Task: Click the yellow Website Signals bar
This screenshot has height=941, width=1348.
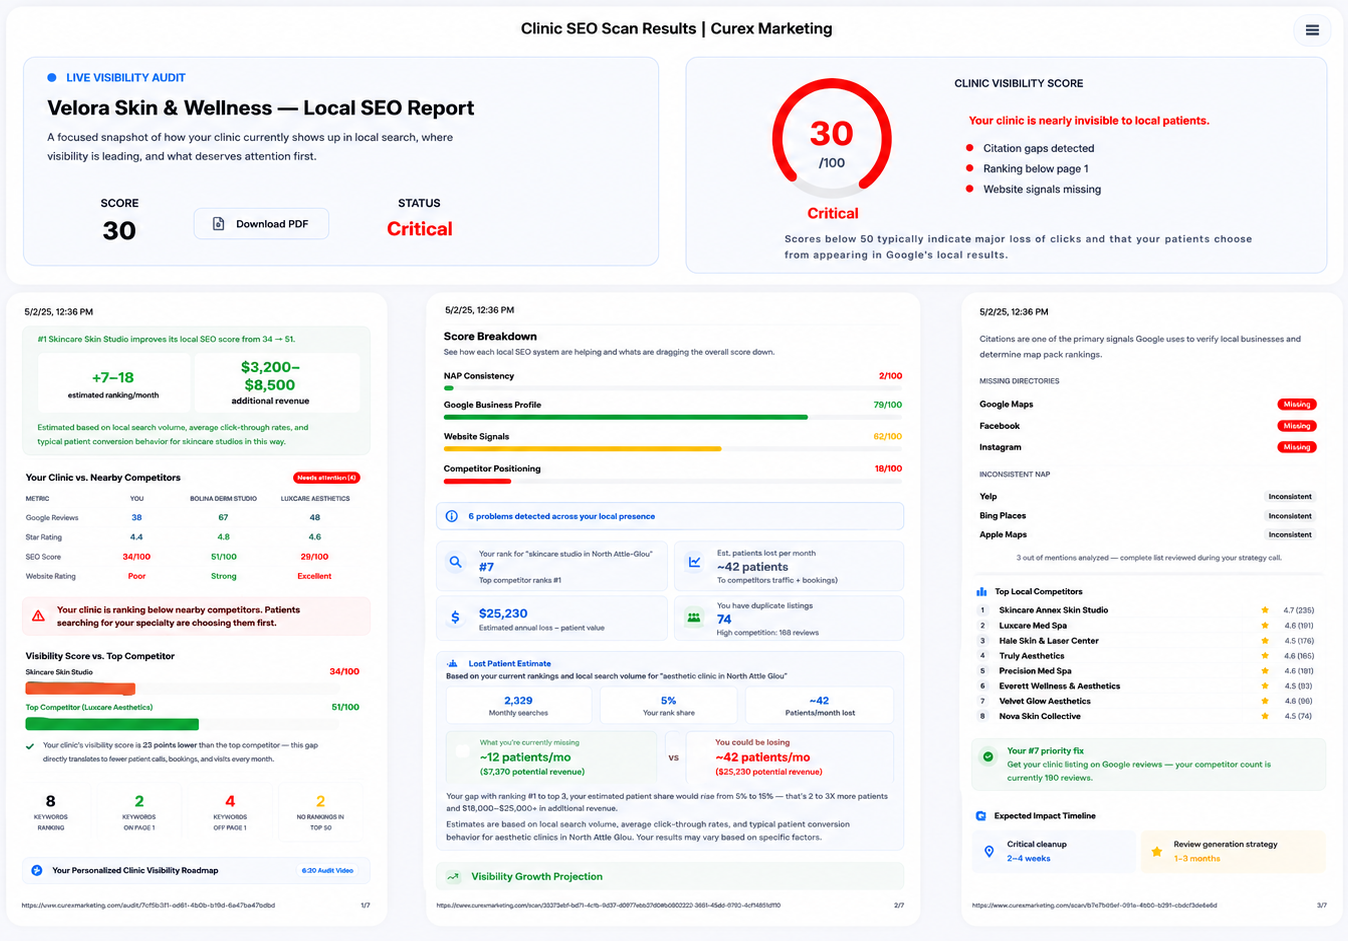Action: coord(583,449)
